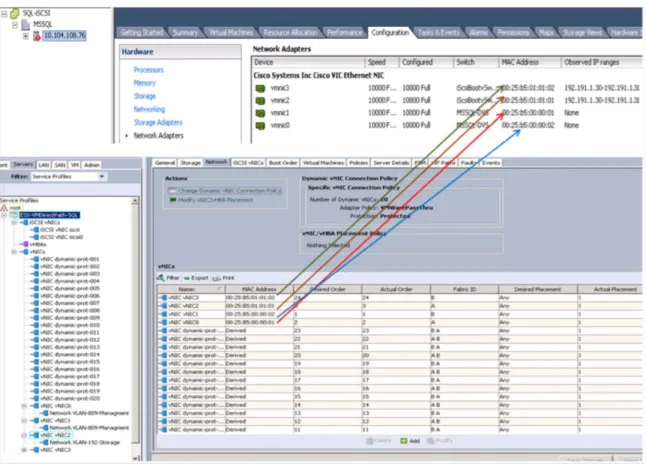Click the Change Dynamic vNIC Connection Policy icon
Image resolution: width=646 pixels, height=473 pixels.
(x=172, y=191)
